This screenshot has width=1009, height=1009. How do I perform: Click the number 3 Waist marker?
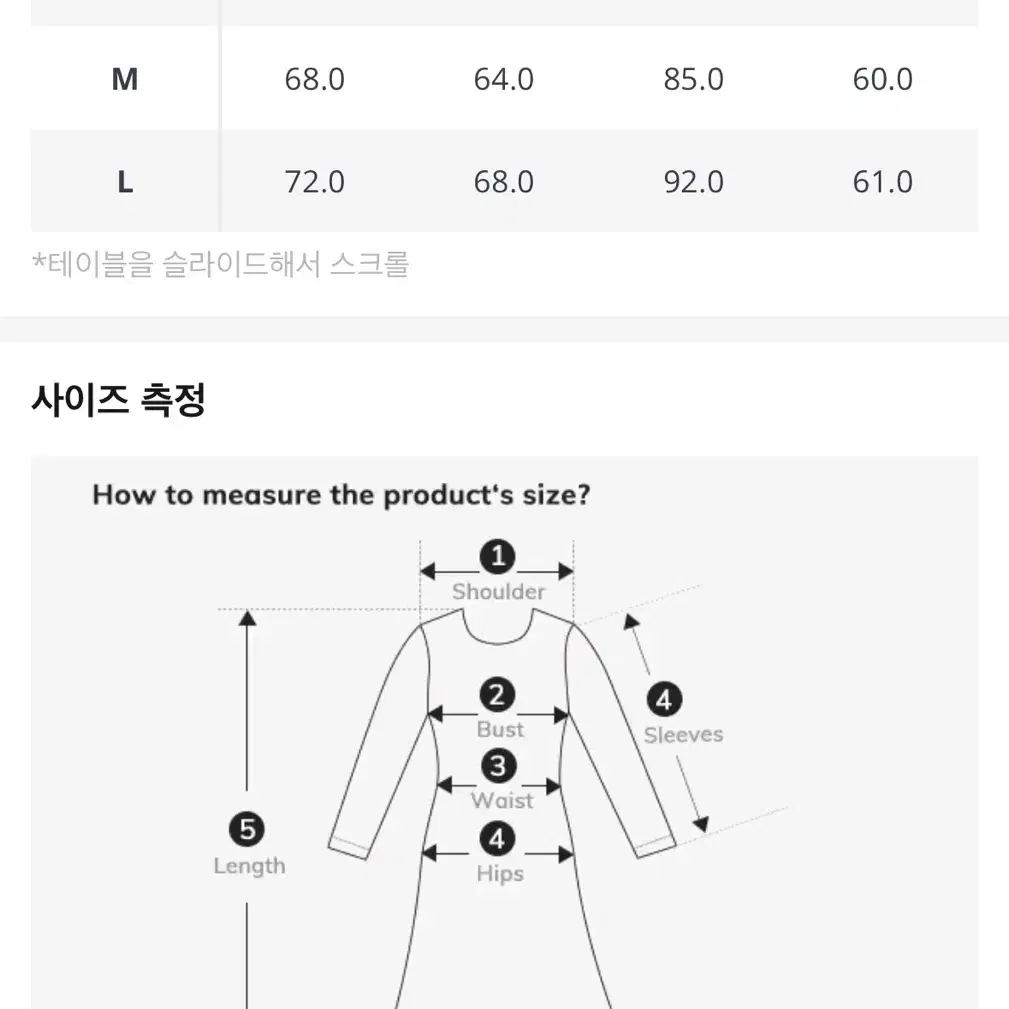tap(499, 766)
